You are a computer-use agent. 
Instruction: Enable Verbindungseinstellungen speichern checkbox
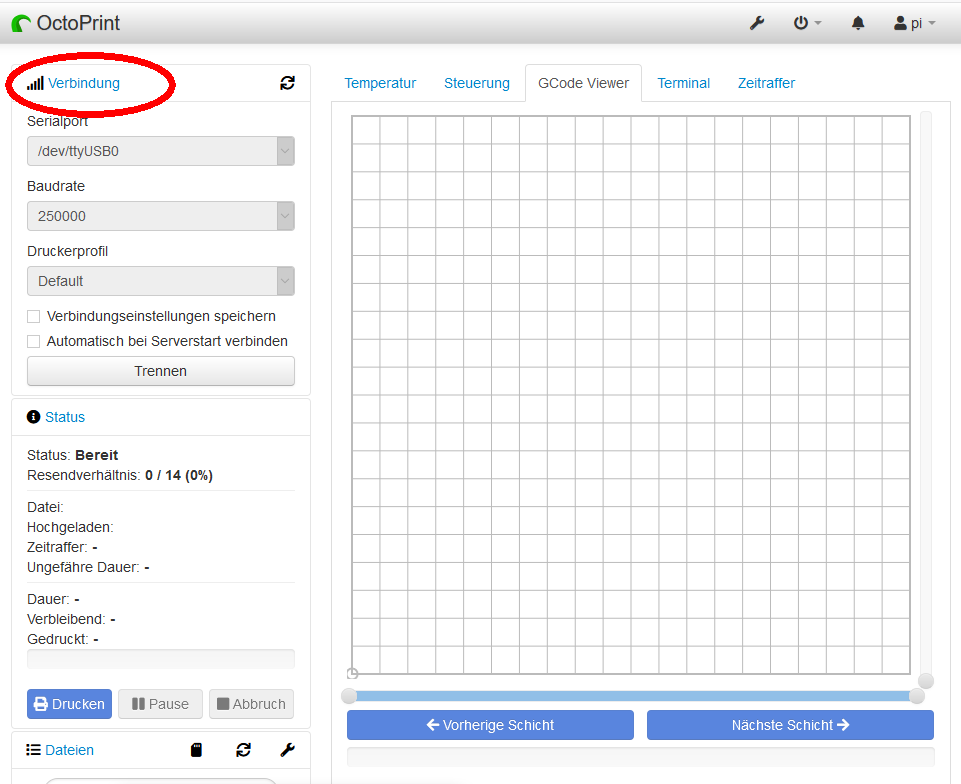[x=34, y=316]
